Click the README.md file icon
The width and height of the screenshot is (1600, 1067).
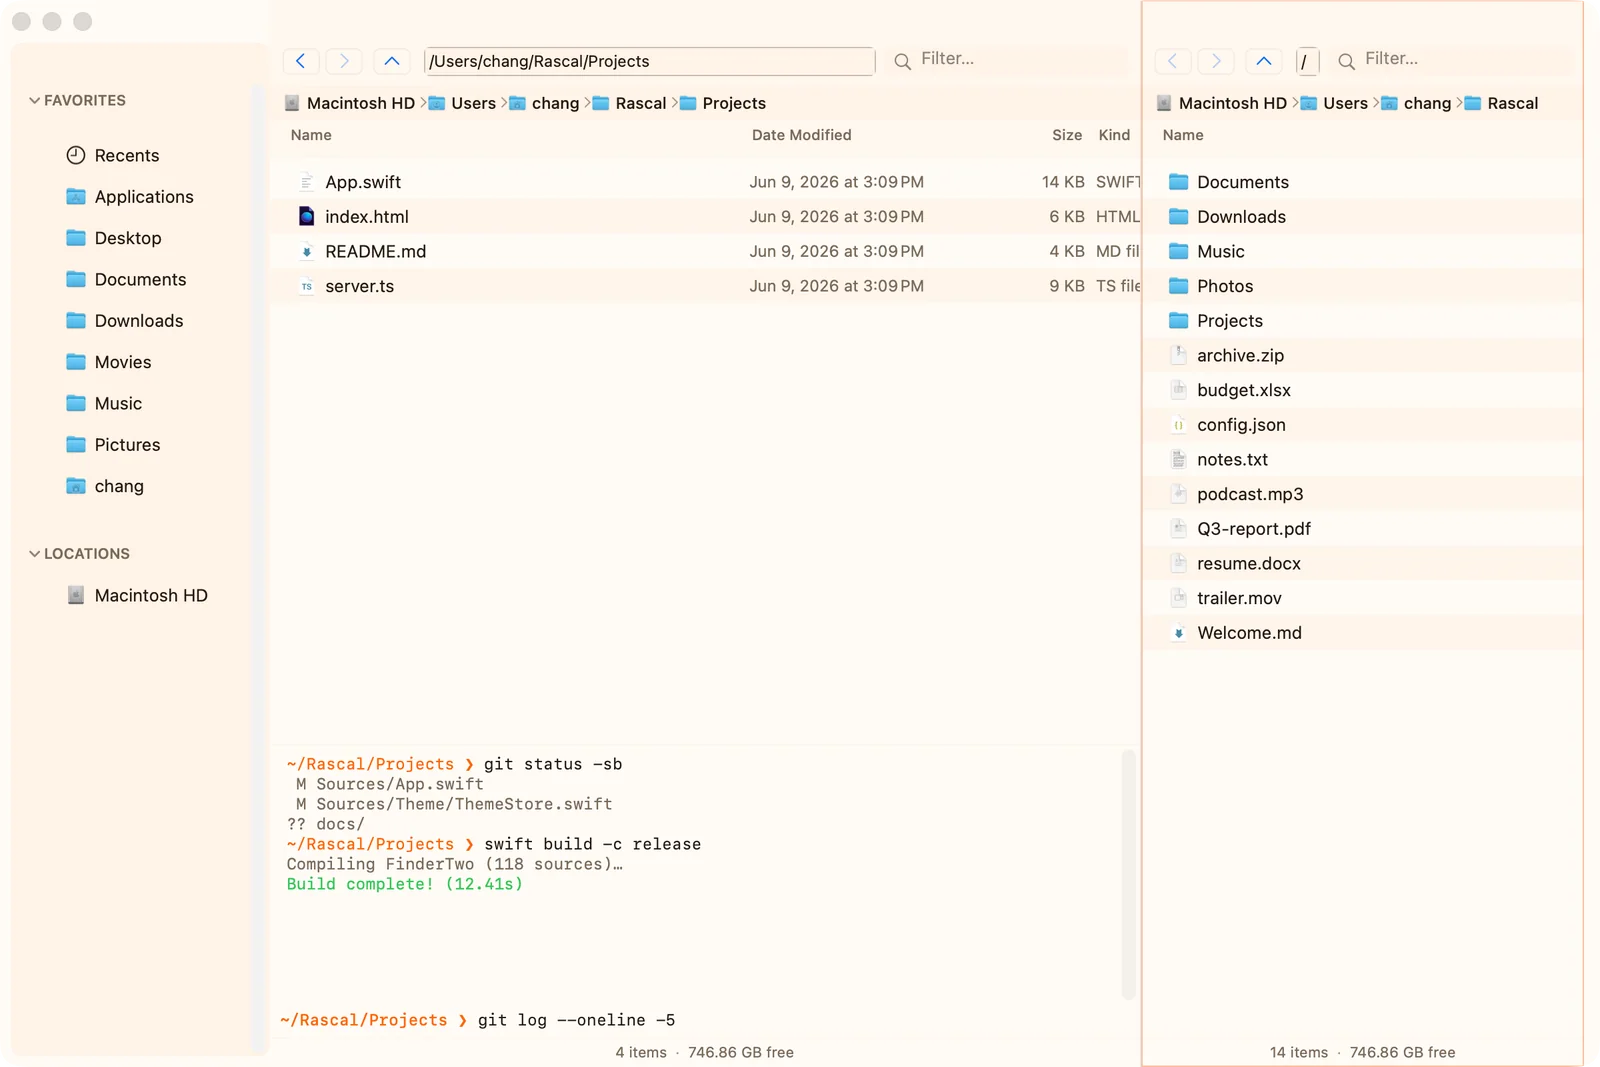306,251
